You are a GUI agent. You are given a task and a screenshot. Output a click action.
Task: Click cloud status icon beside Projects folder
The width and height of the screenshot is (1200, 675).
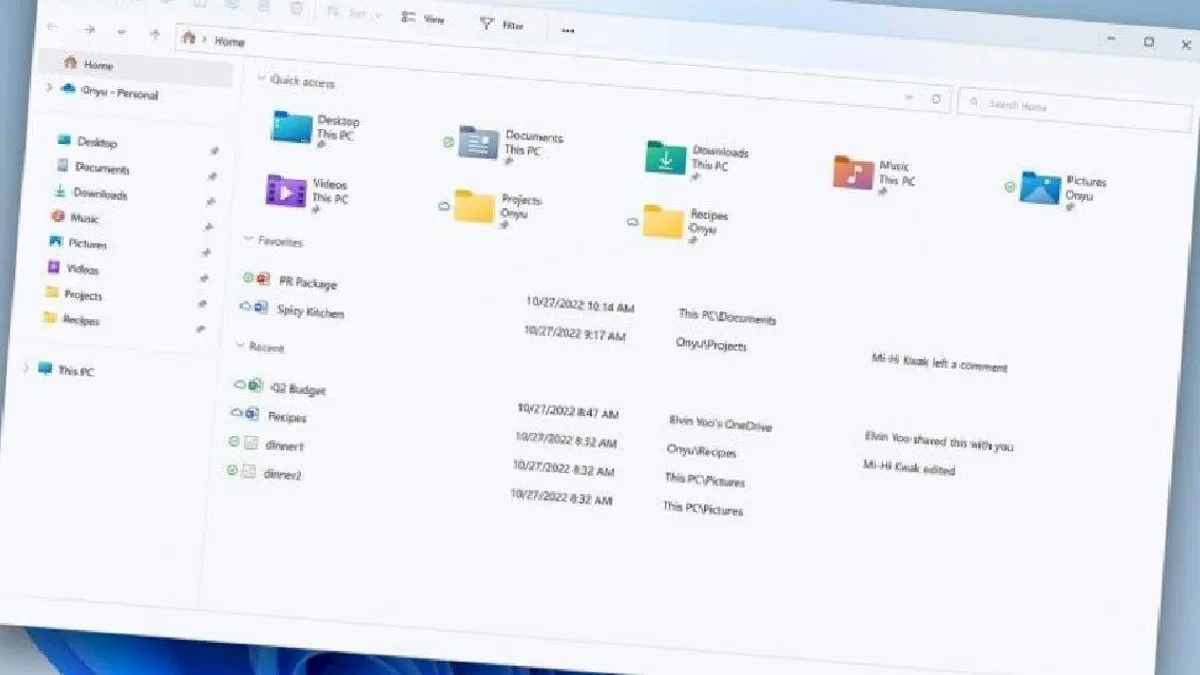[443, 205]
